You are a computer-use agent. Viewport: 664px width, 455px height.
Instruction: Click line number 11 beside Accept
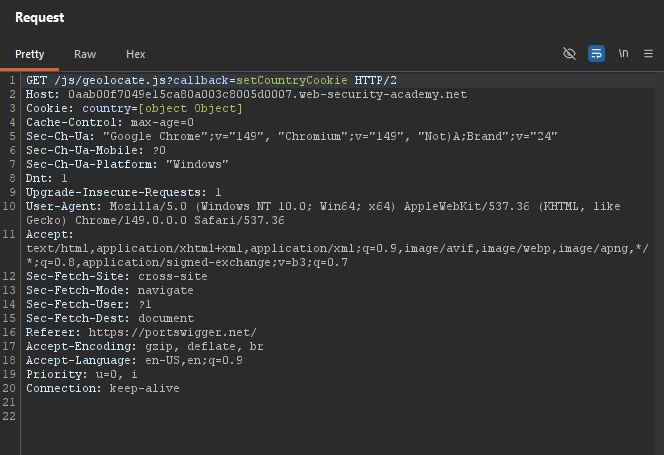point(9,234)
